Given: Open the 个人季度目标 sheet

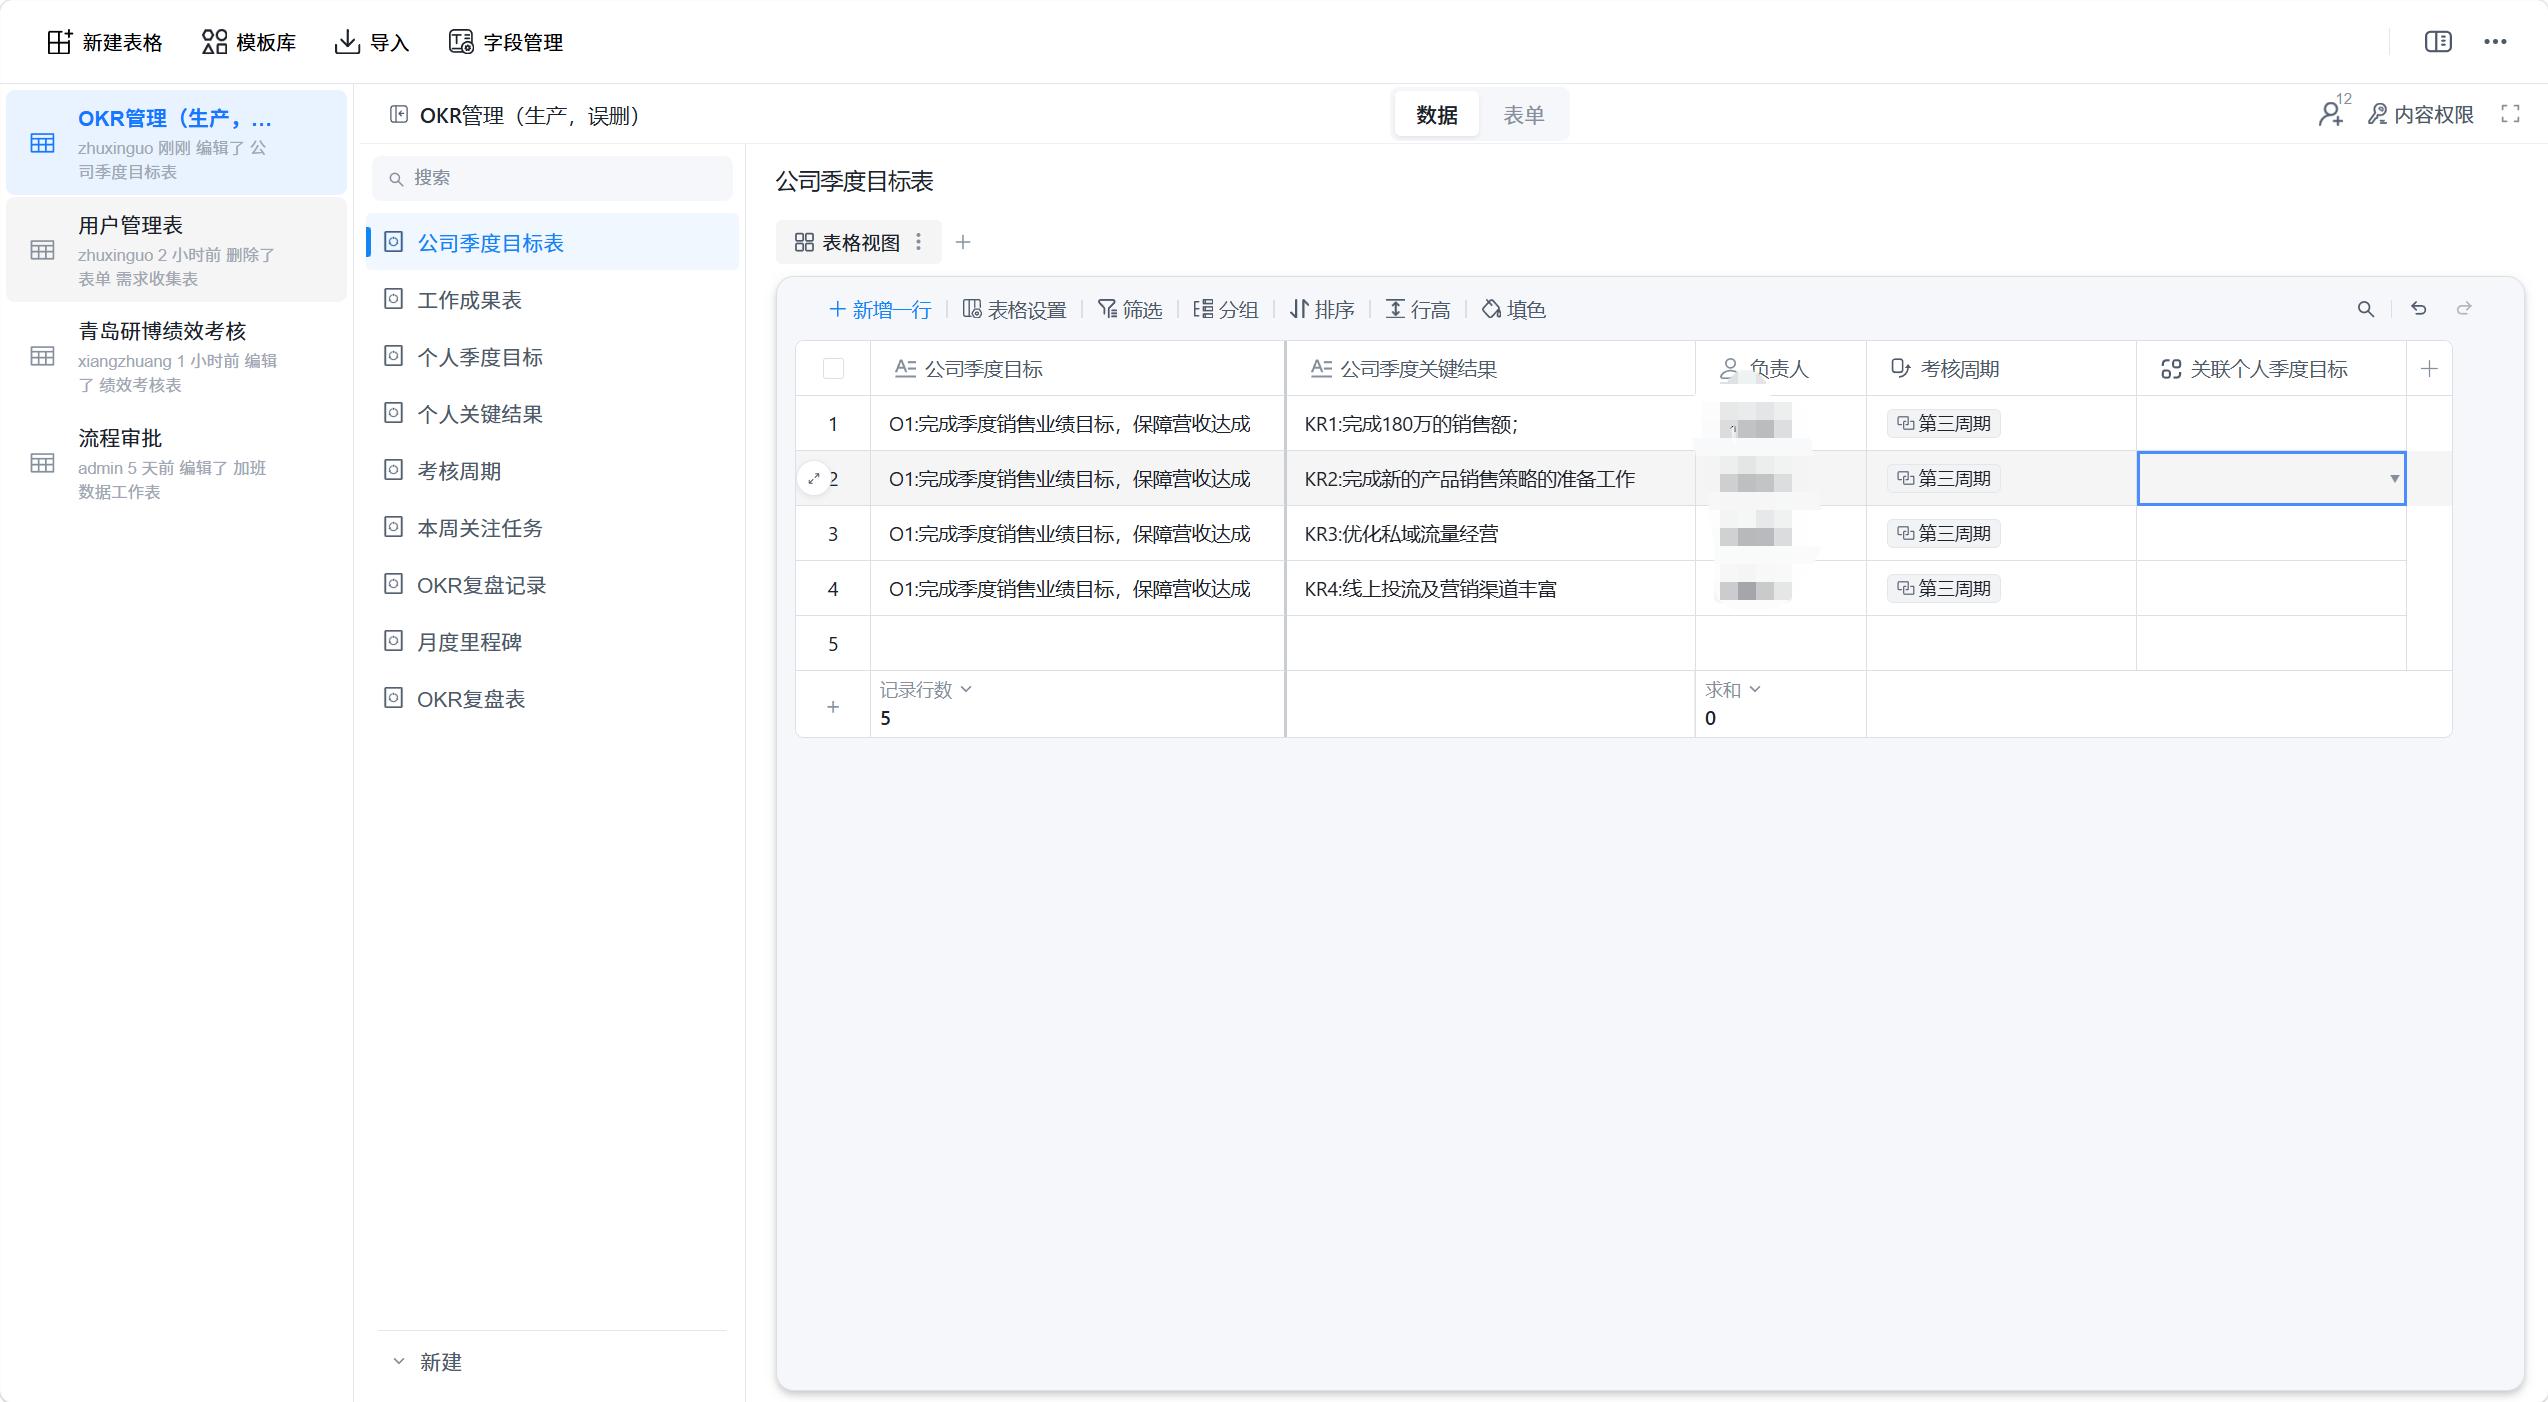Looking at the screenshot, I should [x=552, y=357].
